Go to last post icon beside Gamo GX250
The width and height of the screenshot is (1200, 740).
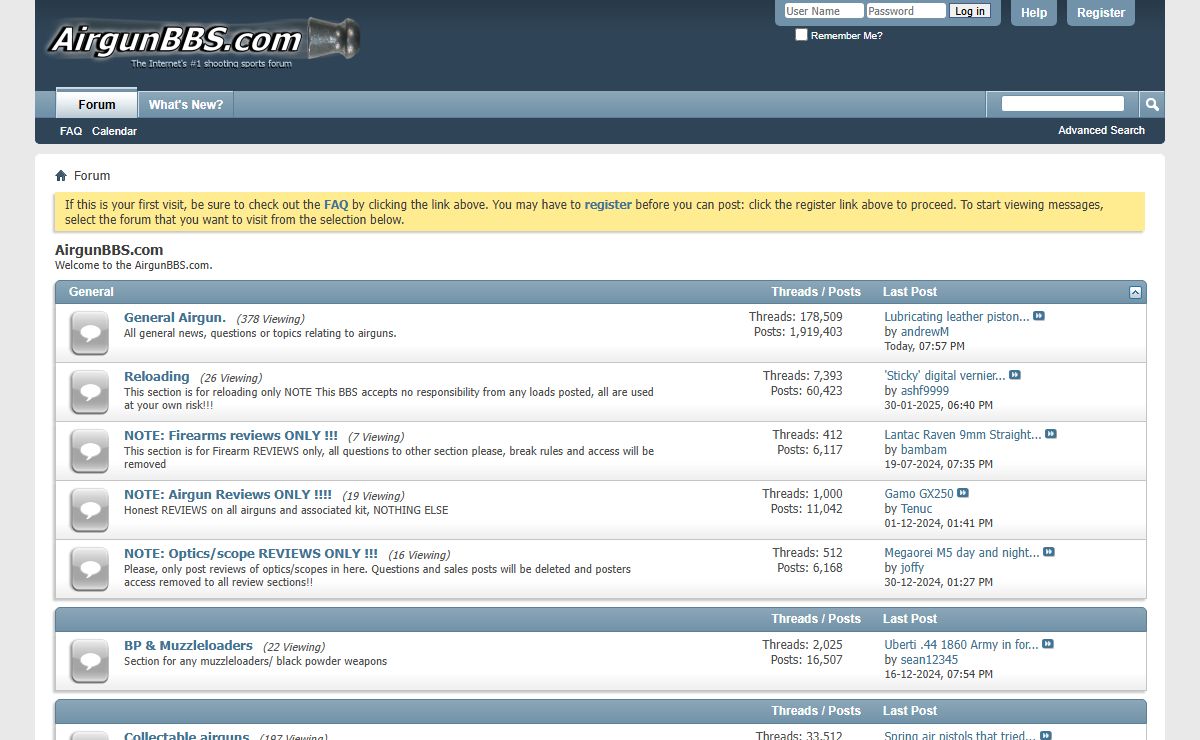[x=963, y=493]
